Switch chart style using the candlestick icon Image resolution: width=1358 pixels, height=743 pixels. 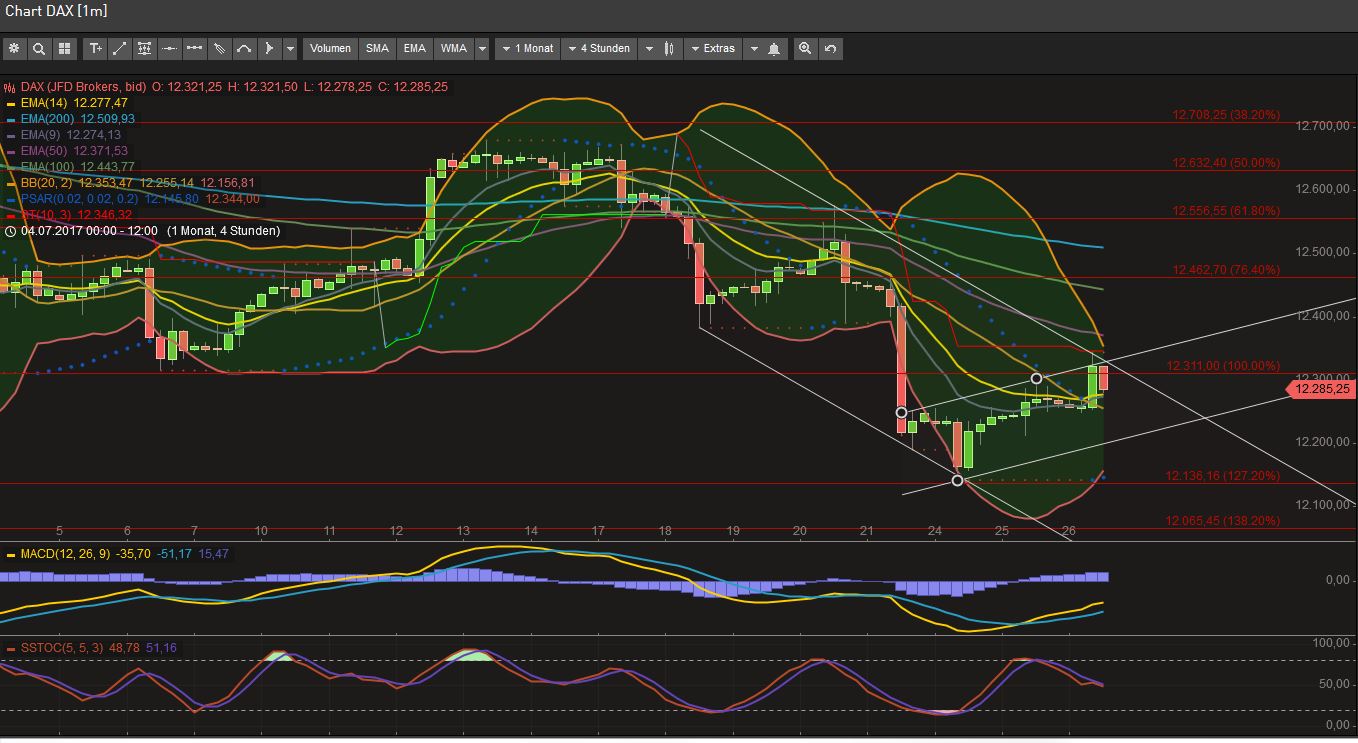tap(668, 48)
